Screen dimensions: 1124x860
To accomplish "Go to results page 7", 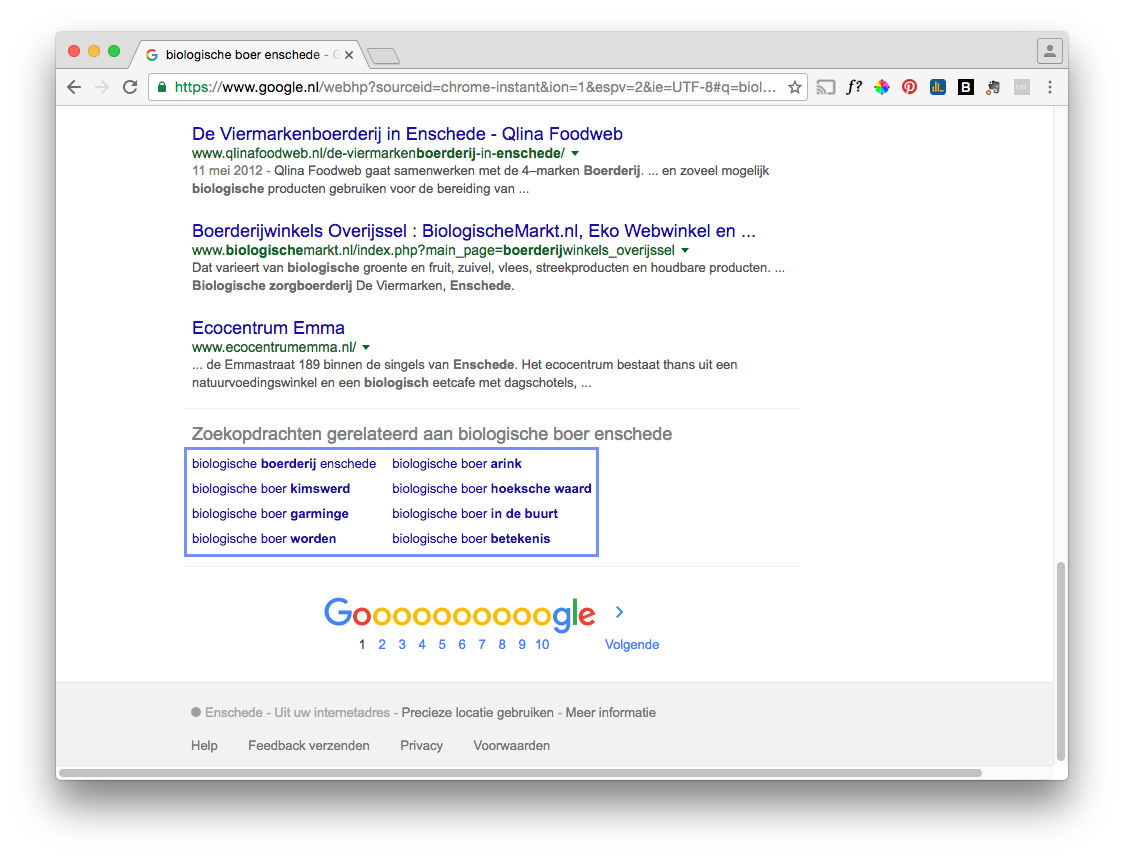I will coord(482,644).
